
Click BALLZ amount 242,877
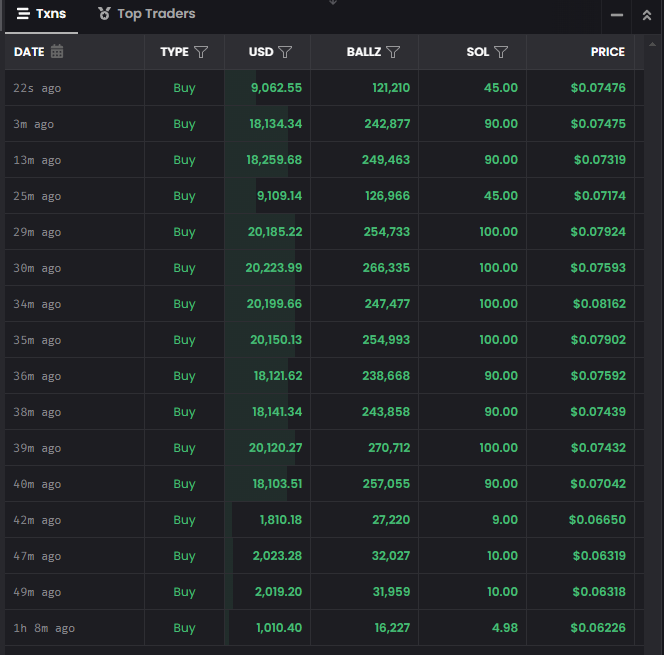coord(387,124)
